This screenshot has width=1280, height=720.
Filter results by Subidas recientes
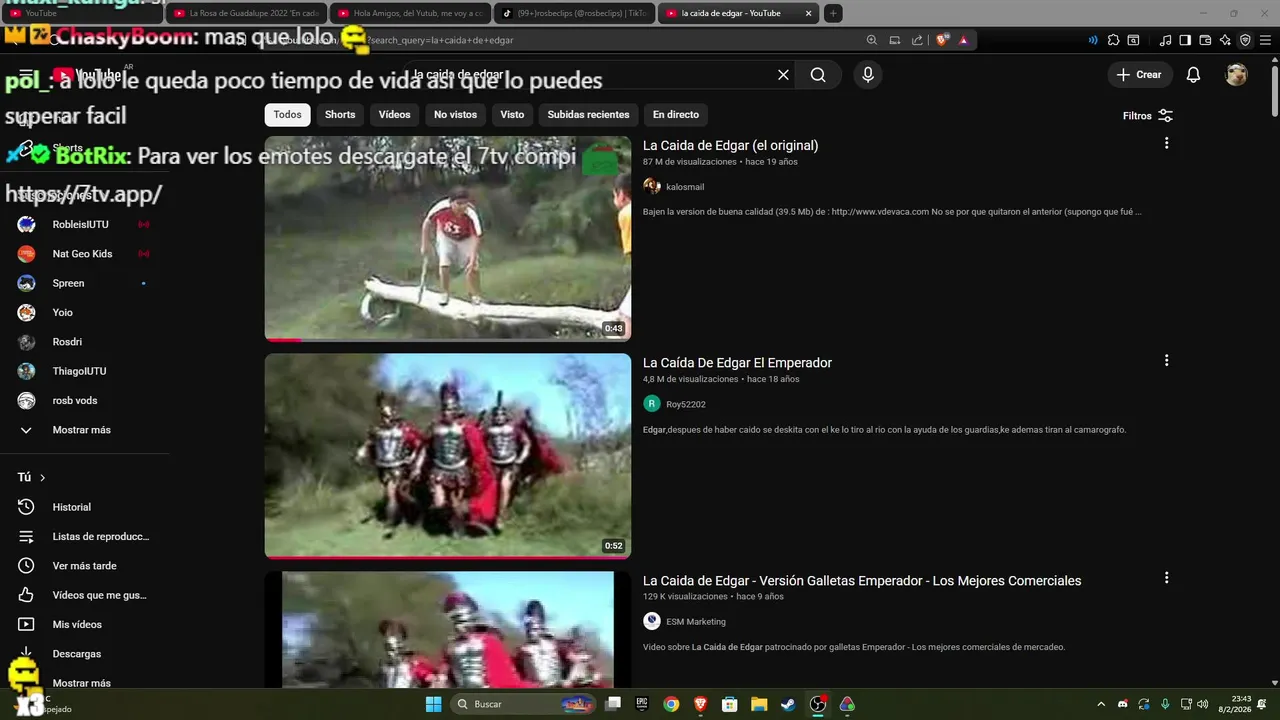tap(588, 114)
